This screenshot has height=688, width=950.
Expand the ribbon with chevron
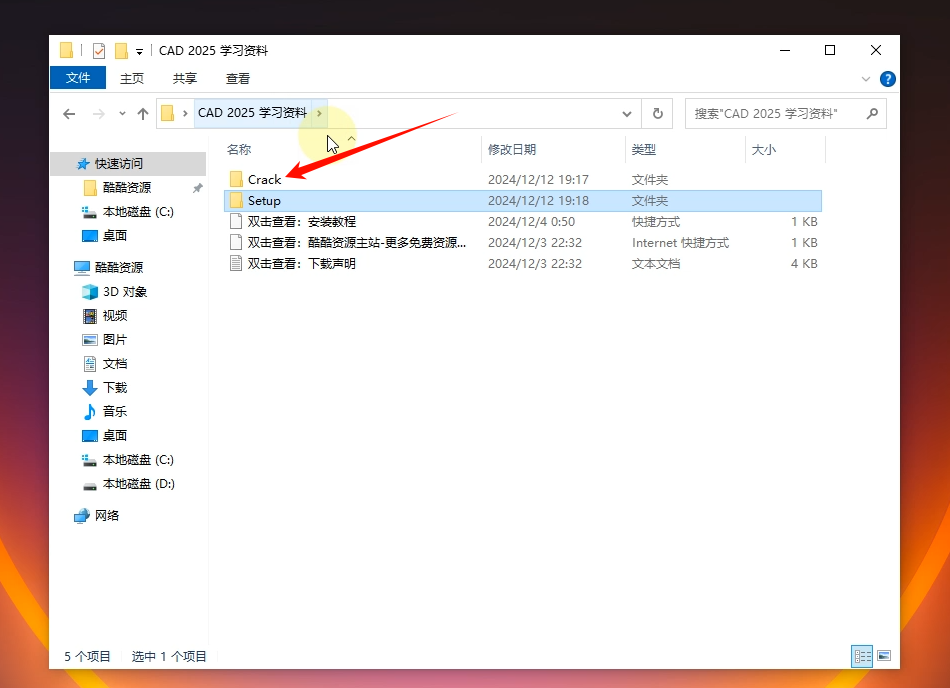point(866,79)
